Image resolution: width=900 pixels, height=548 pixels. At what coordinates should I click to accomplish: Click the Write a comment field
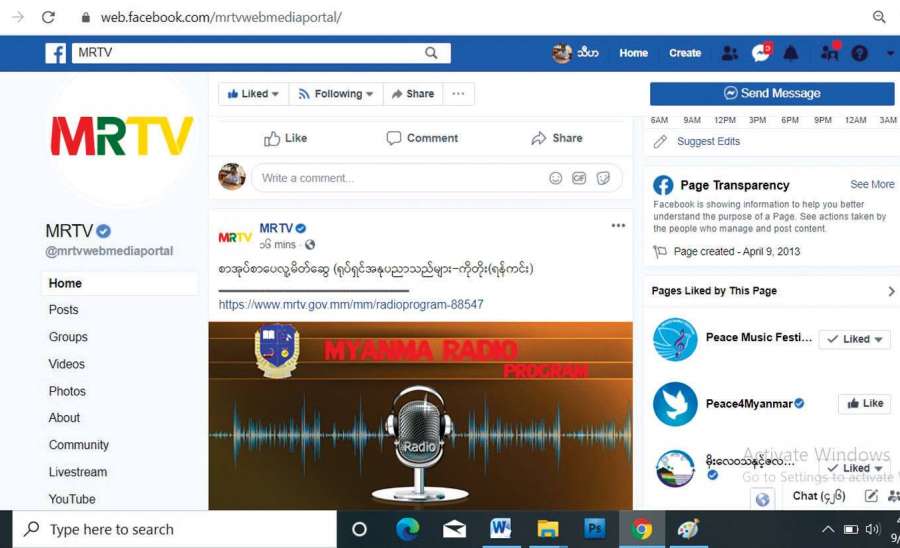pyautogui.click(x=400, y=178)
